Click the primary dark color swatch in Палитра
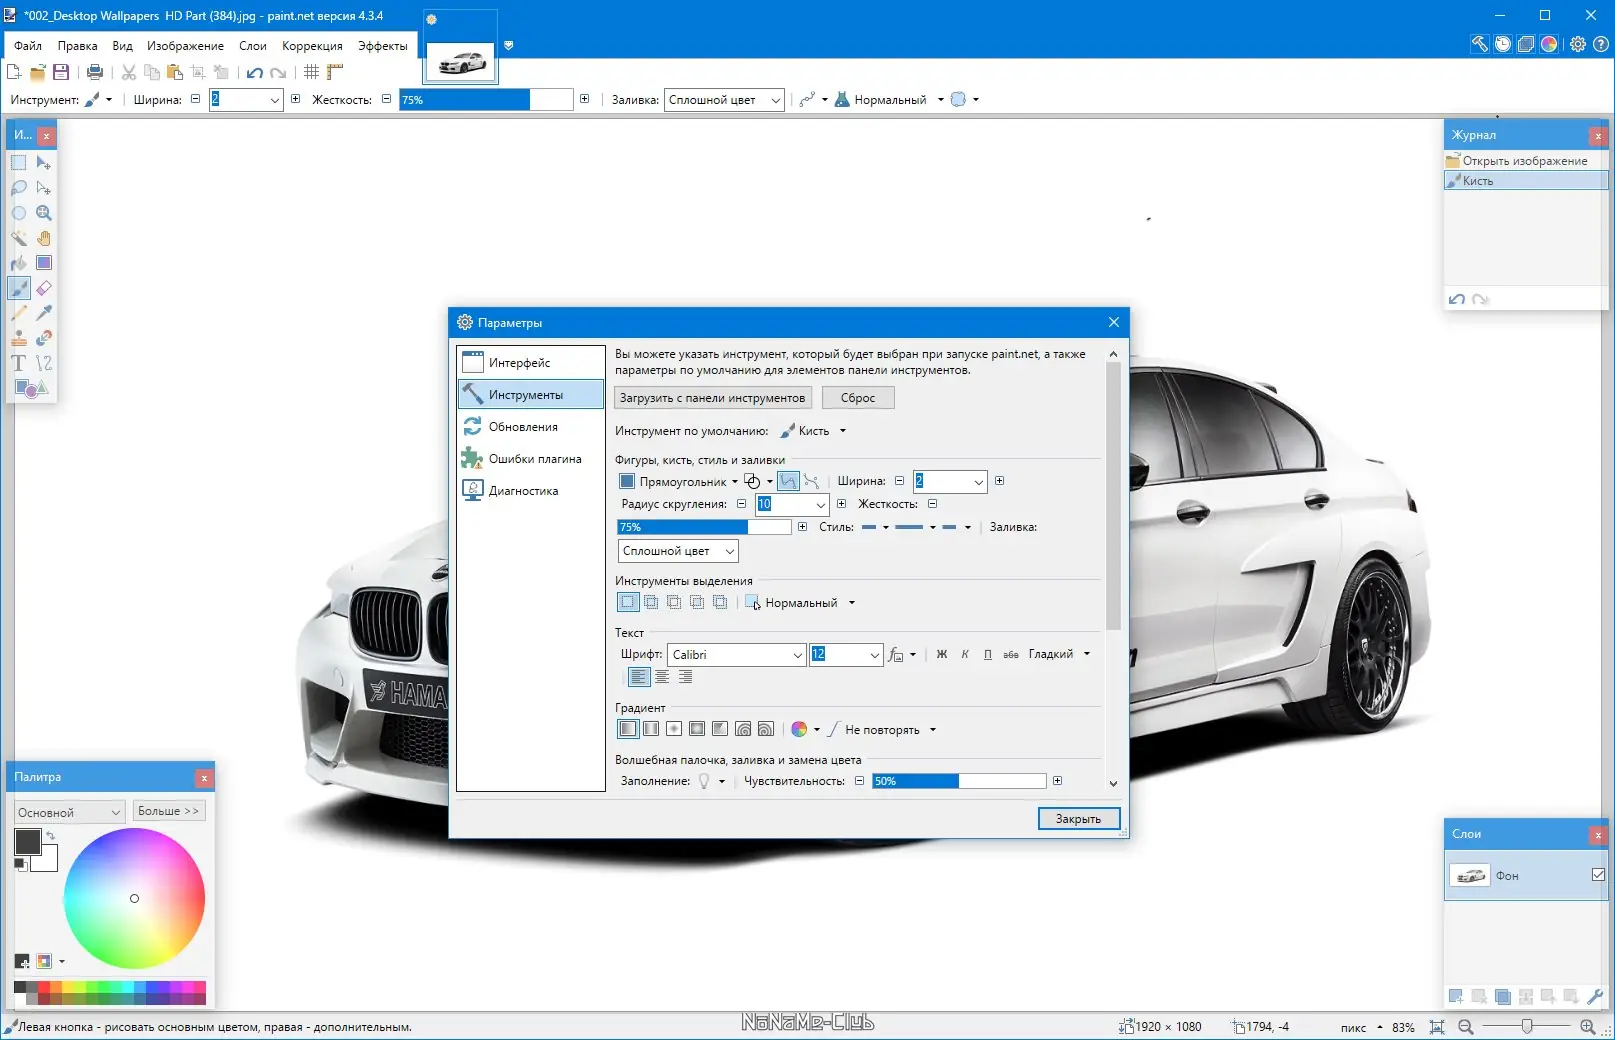1615x1040 pixels. pos(27,842)
